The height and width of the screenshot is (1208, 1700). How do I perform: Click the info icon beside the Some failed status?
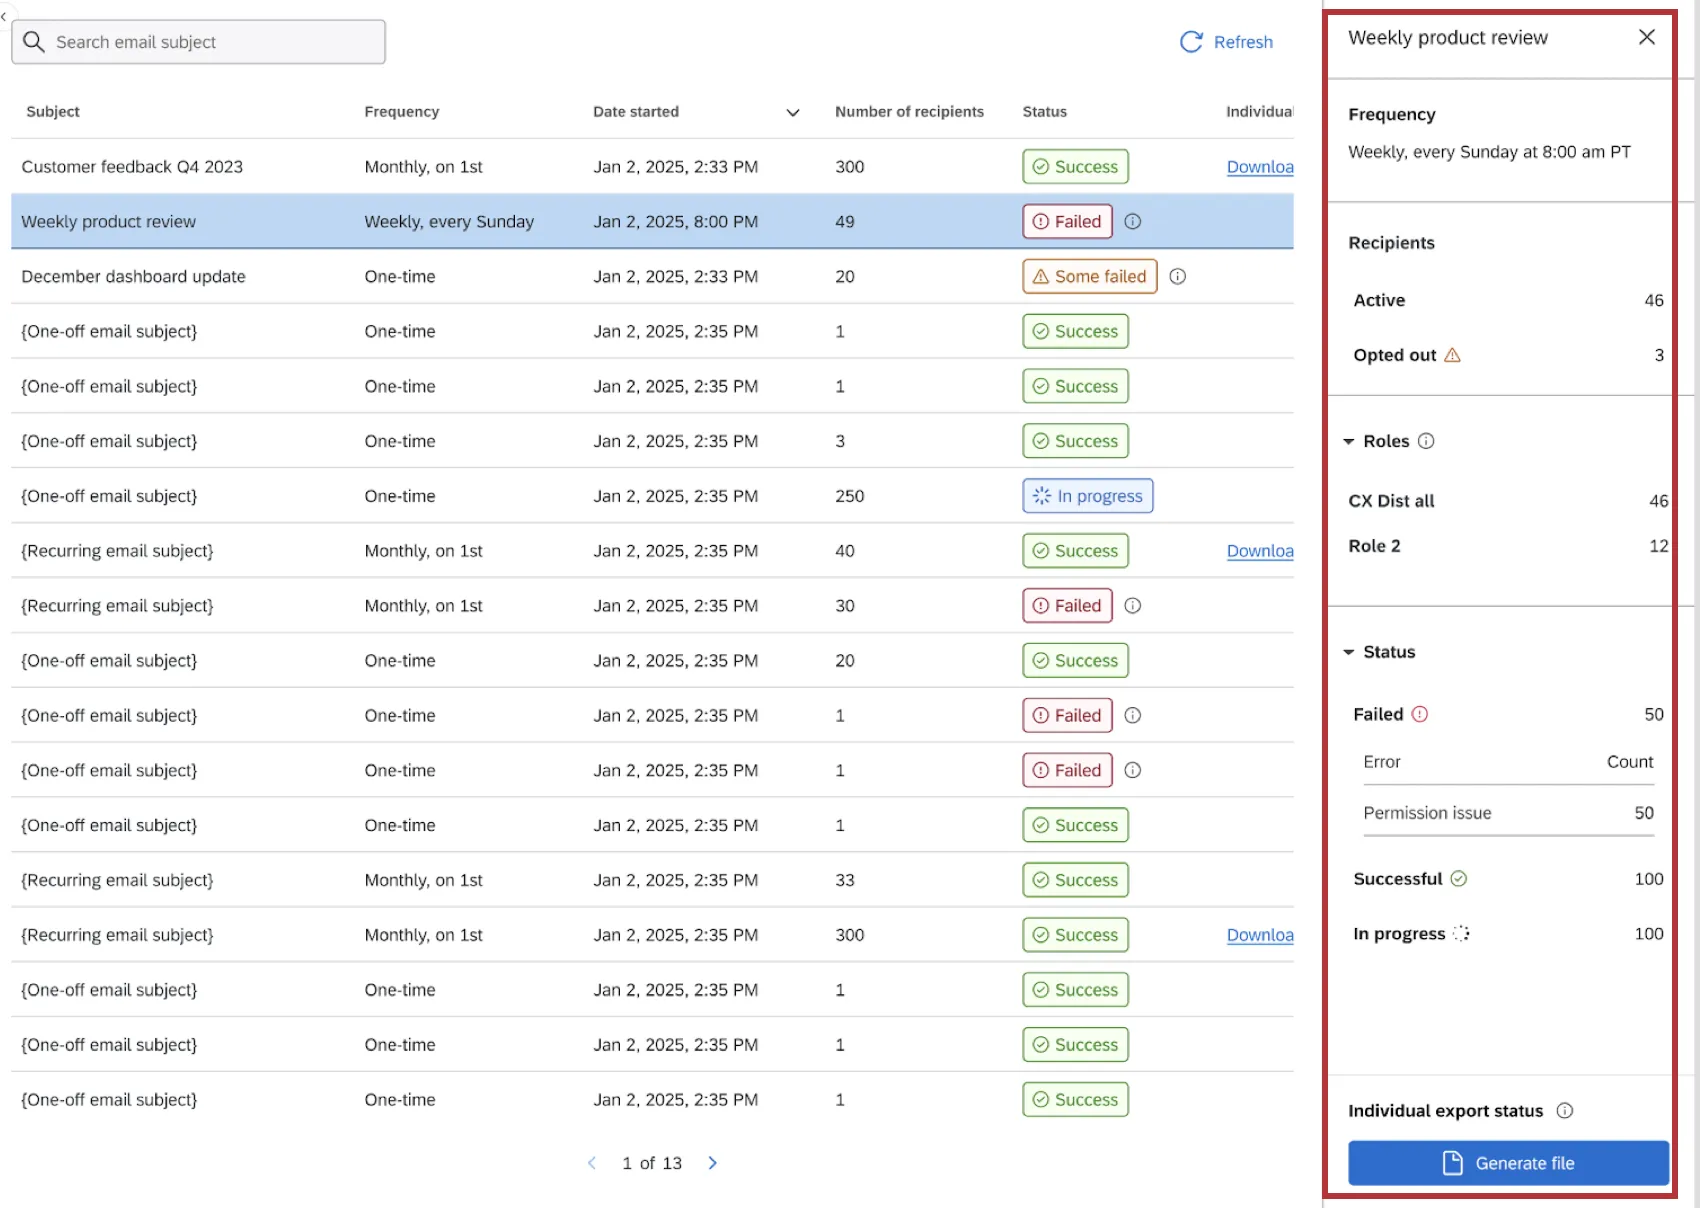pos(1177,276)
